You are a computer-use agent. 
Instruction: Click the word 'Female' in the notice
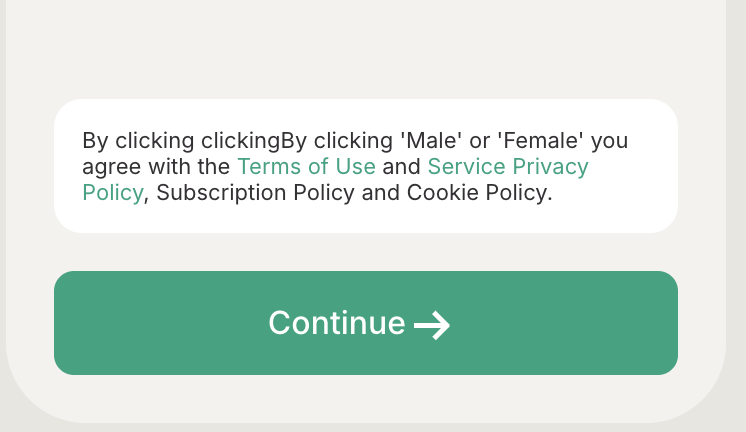point(550,140)
